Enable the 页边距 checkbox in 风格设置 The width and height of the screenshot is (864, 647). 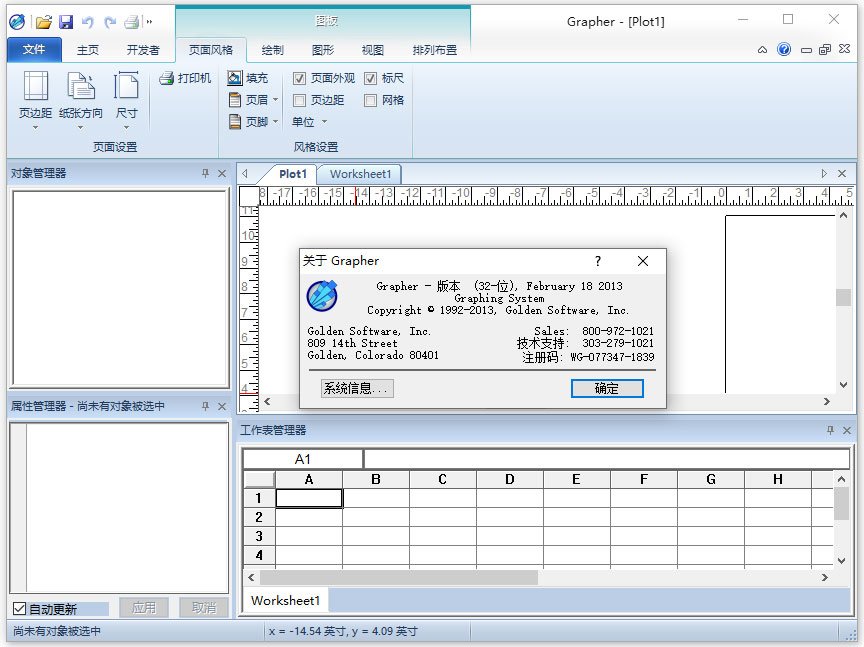pyautogui.click(x=299, y=100)
